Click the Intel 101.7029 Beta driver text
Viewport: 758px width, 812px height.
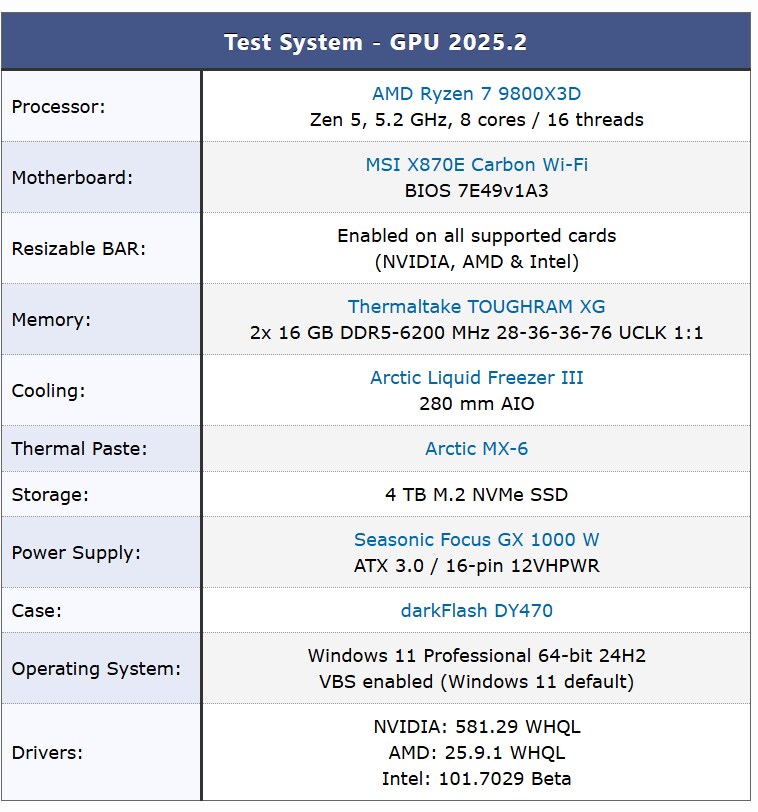click(x=476, y=778)
